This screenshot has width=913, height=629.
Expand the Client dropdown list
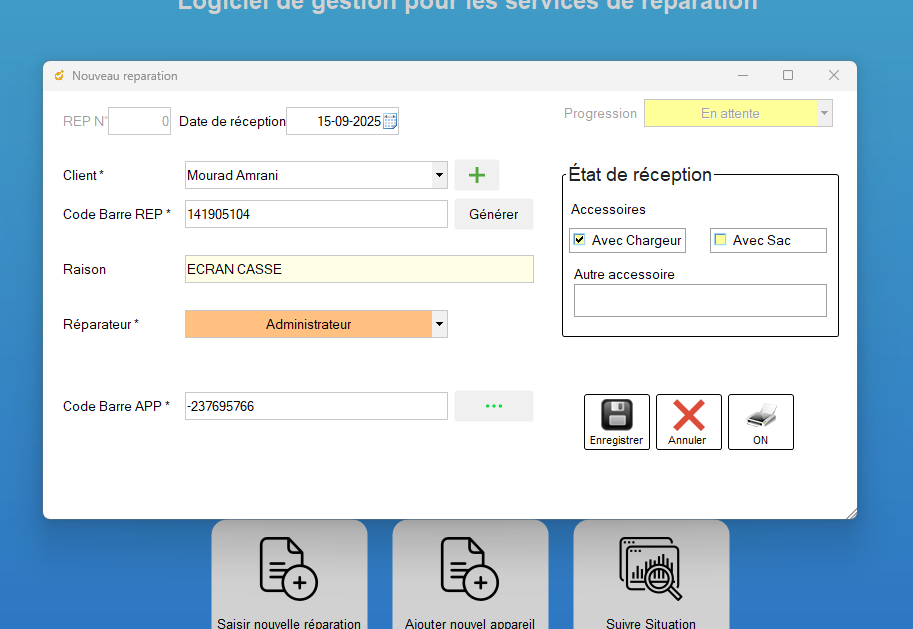pos(439,175)
